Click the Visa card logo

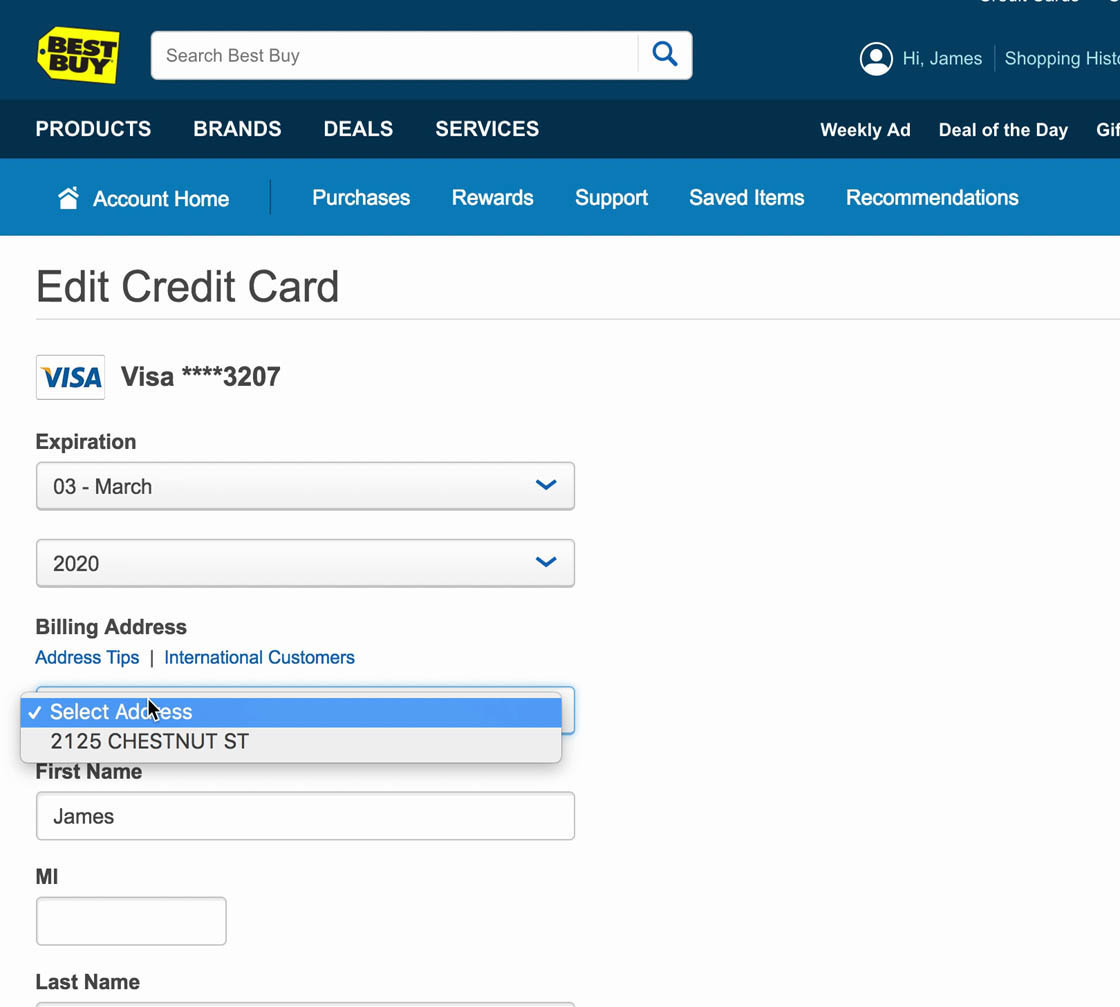click(x=70, y=377)
